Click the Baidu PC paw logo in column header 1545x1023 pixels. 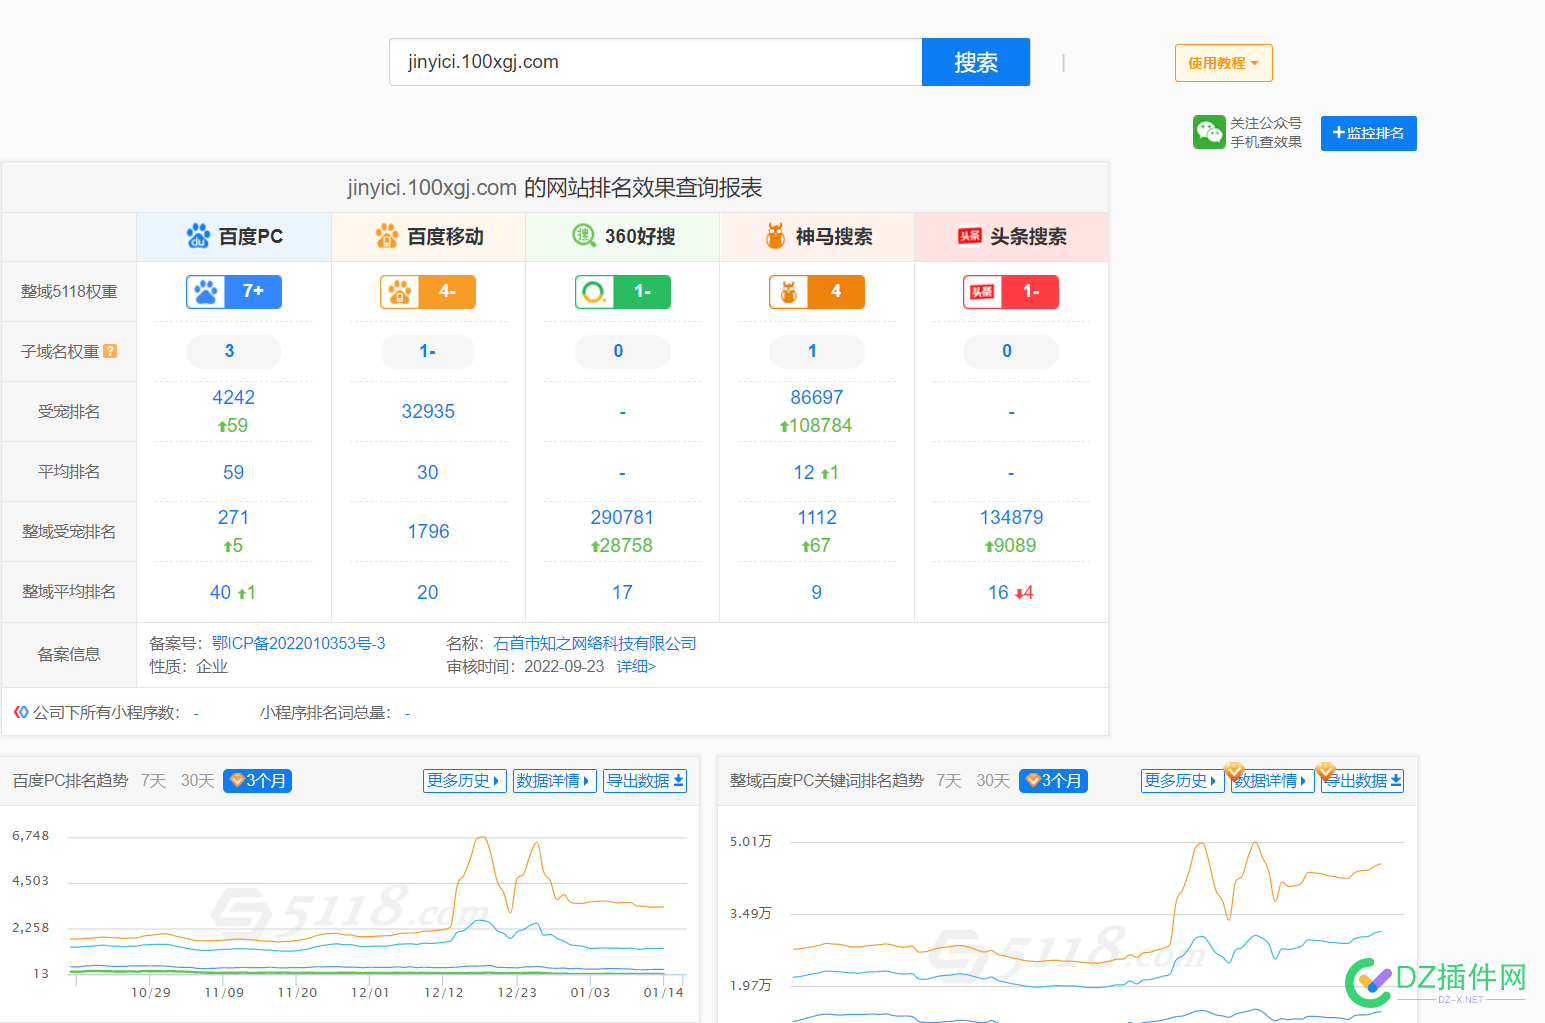pyautogui.click(x=198, y=236)
